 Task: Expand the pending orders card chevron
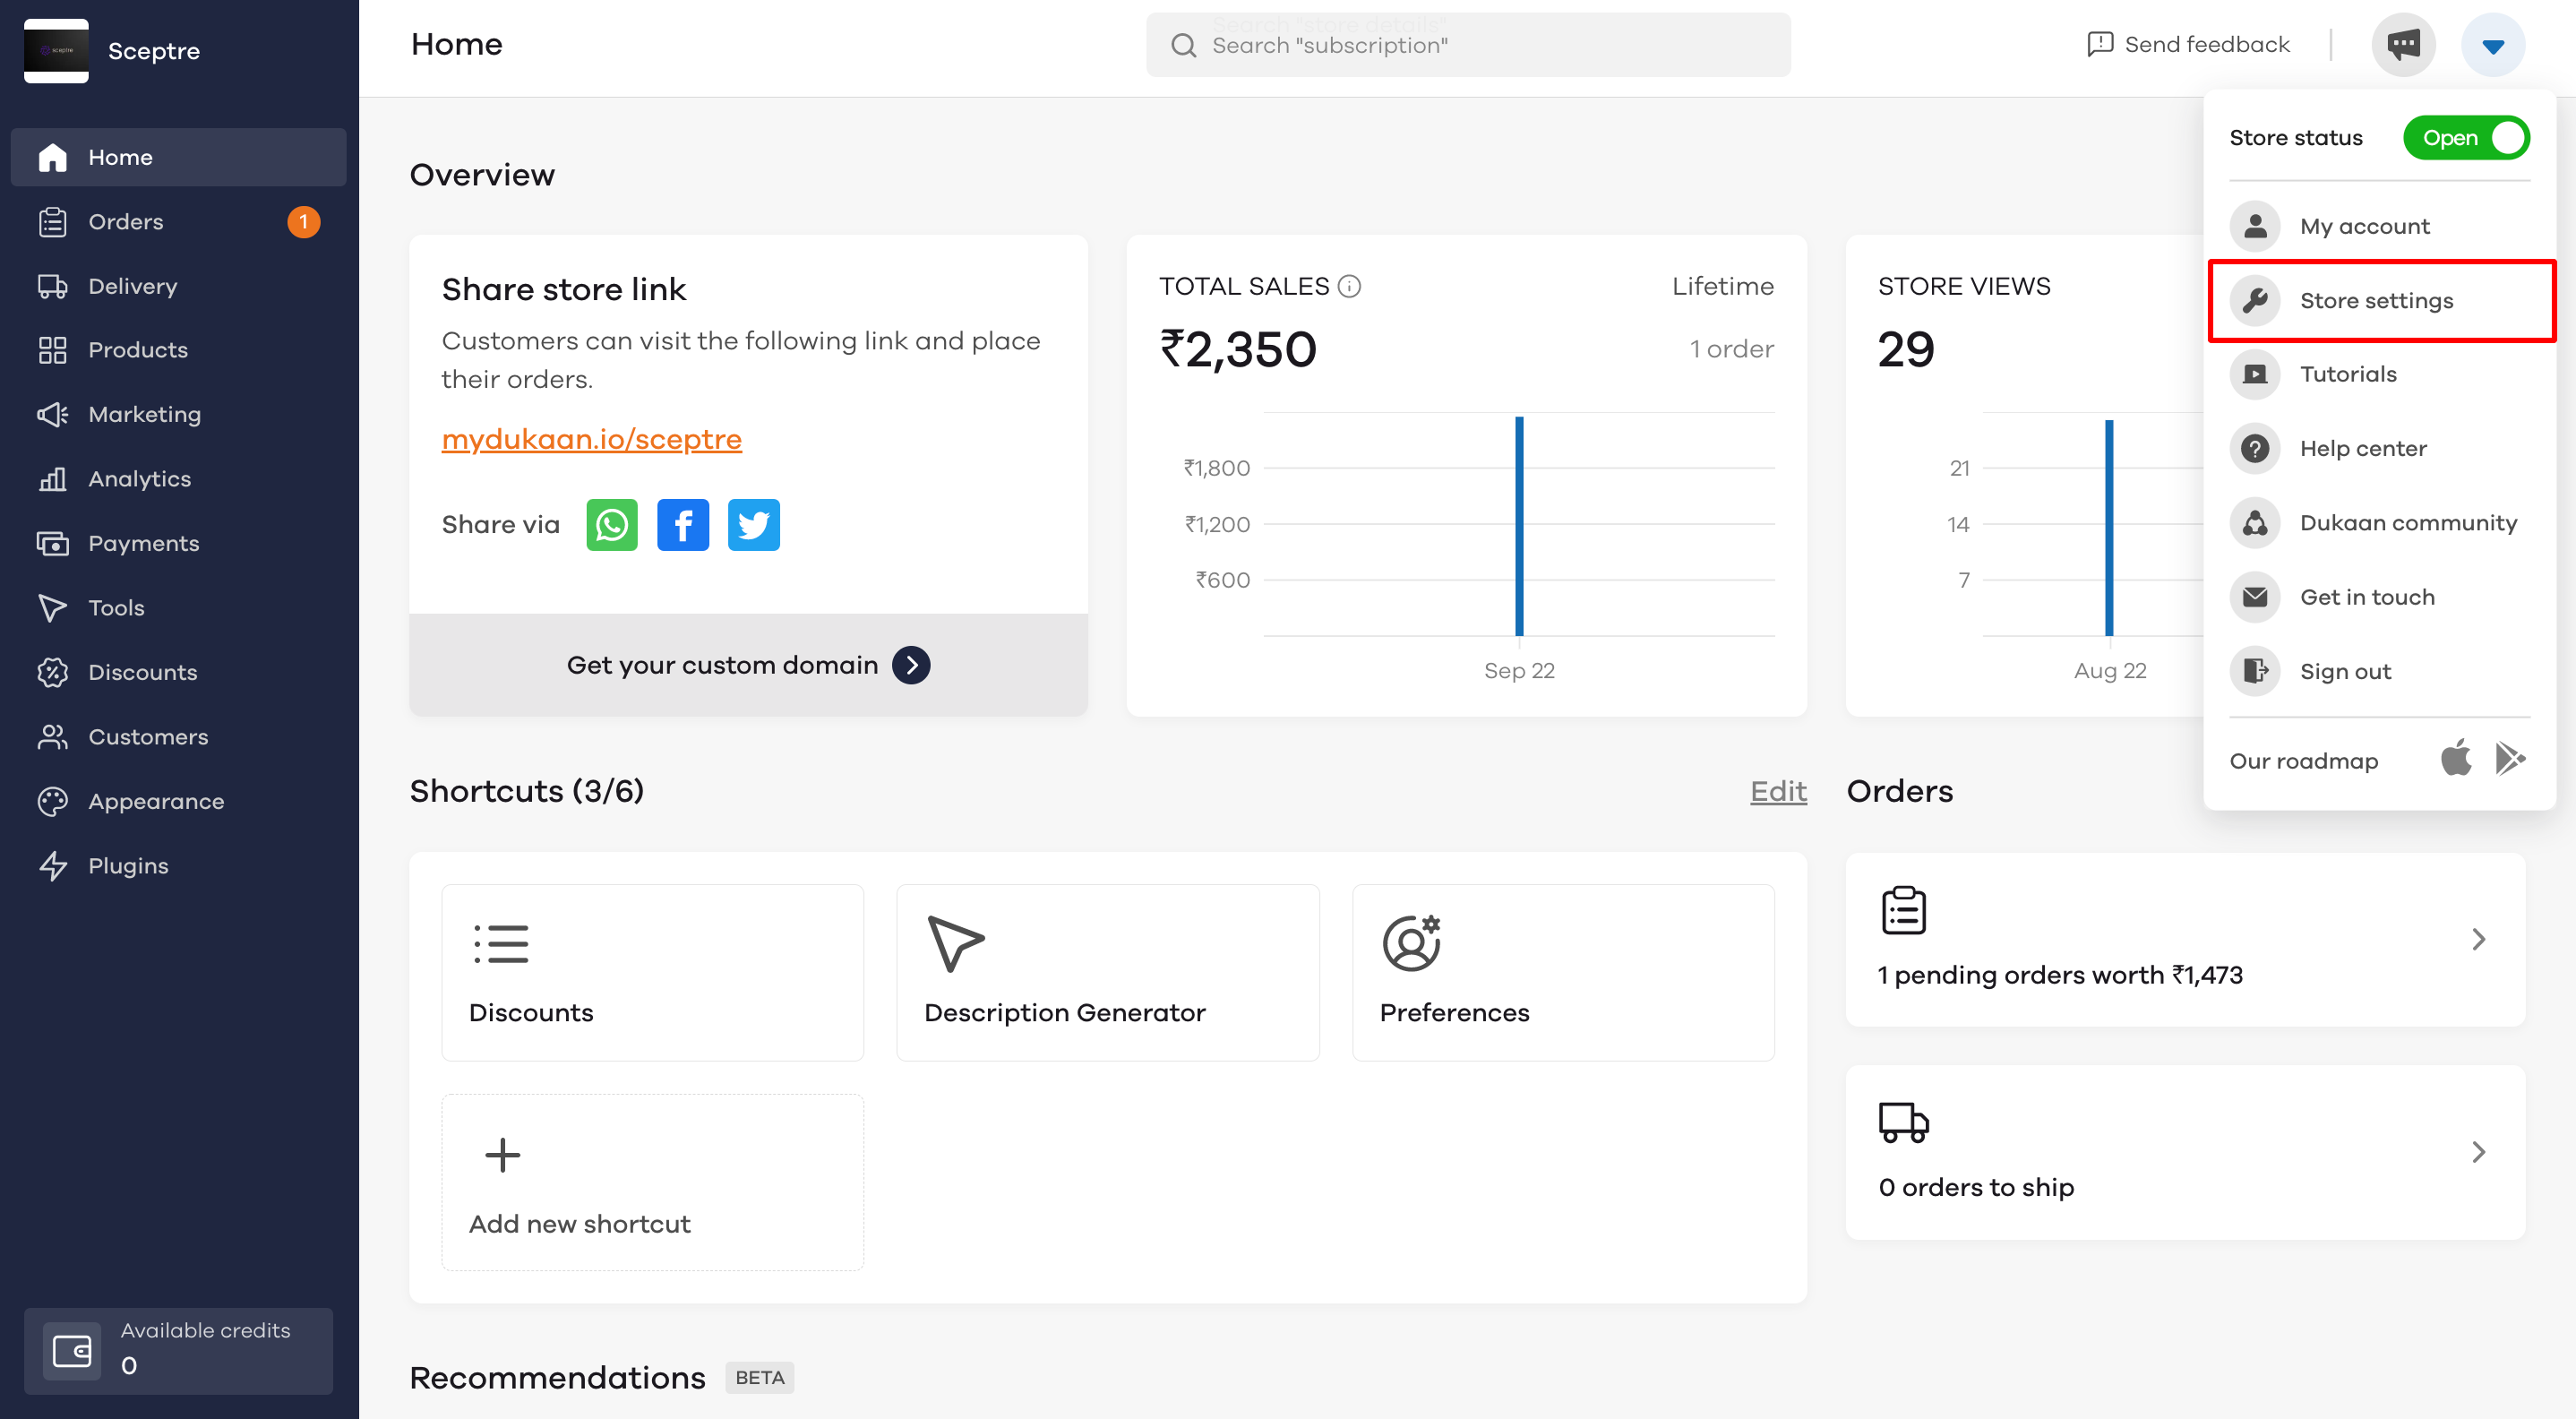click(2479, 939)
